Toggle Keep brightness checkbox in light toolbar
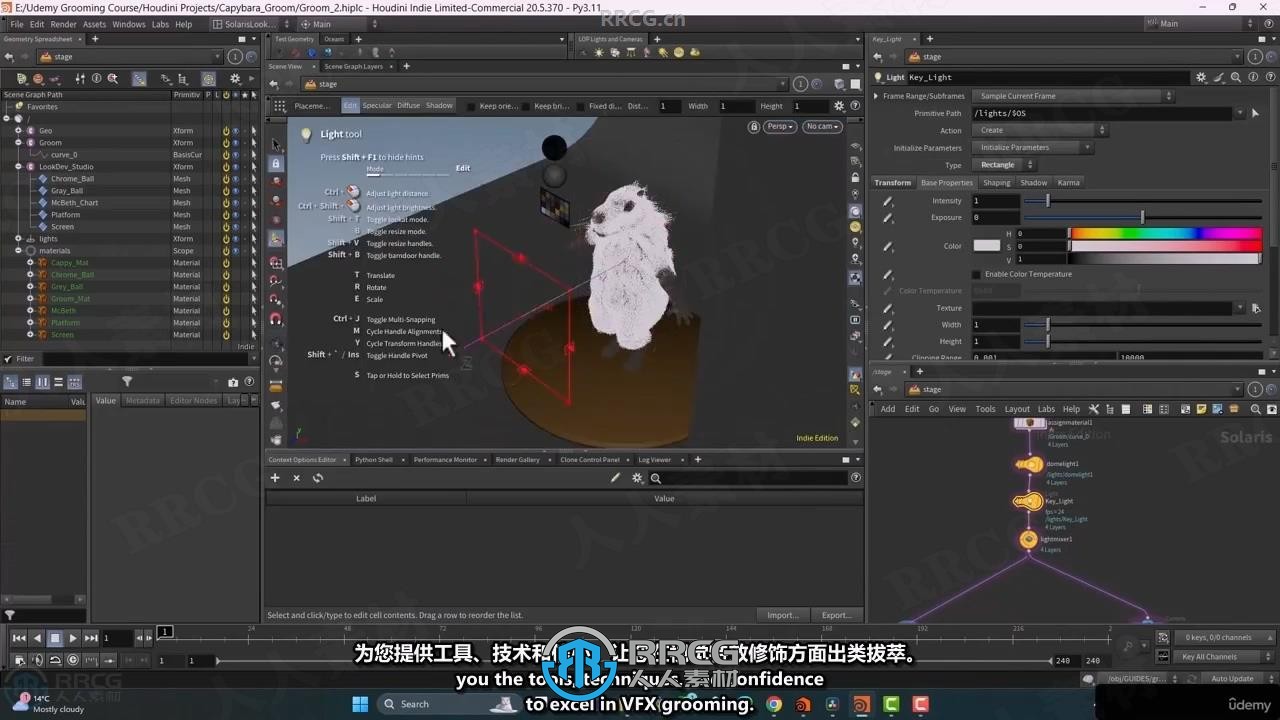1280x720 pixels. click(x=526, y=106)
